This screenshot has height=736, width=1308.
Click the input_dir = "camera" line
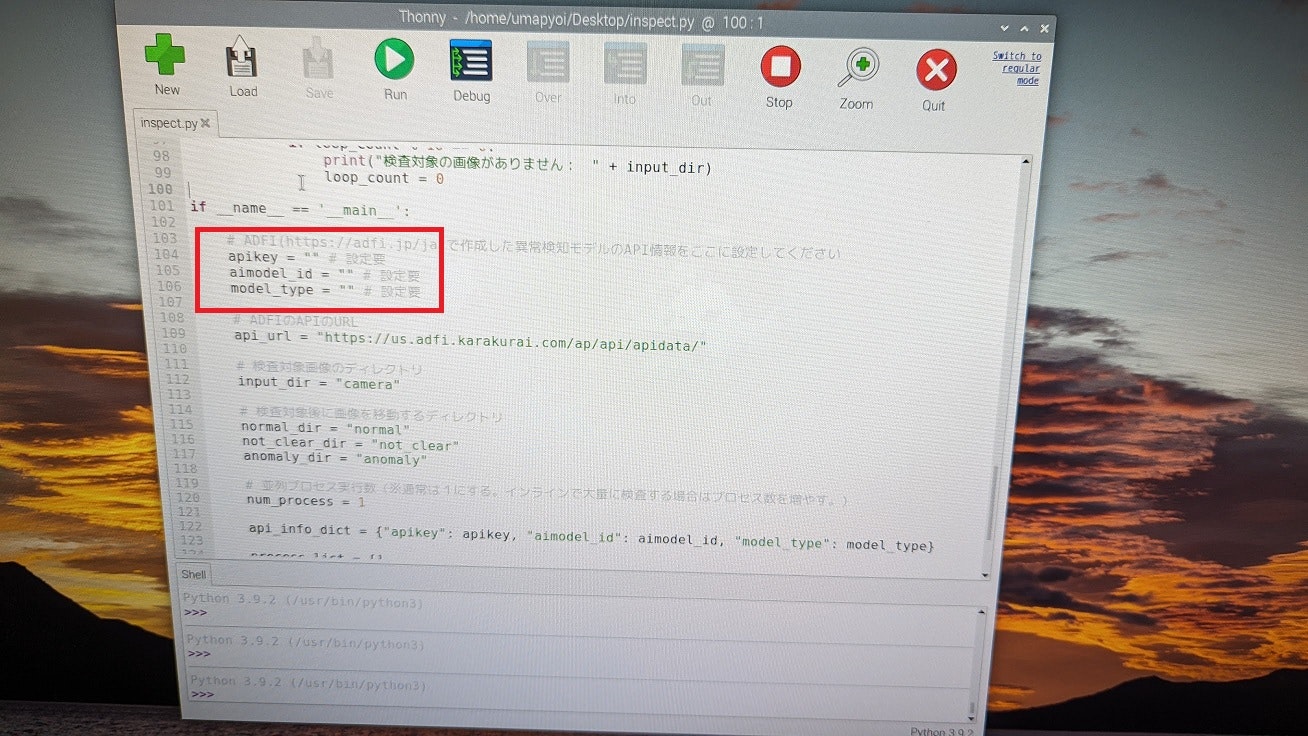(319, 383)
